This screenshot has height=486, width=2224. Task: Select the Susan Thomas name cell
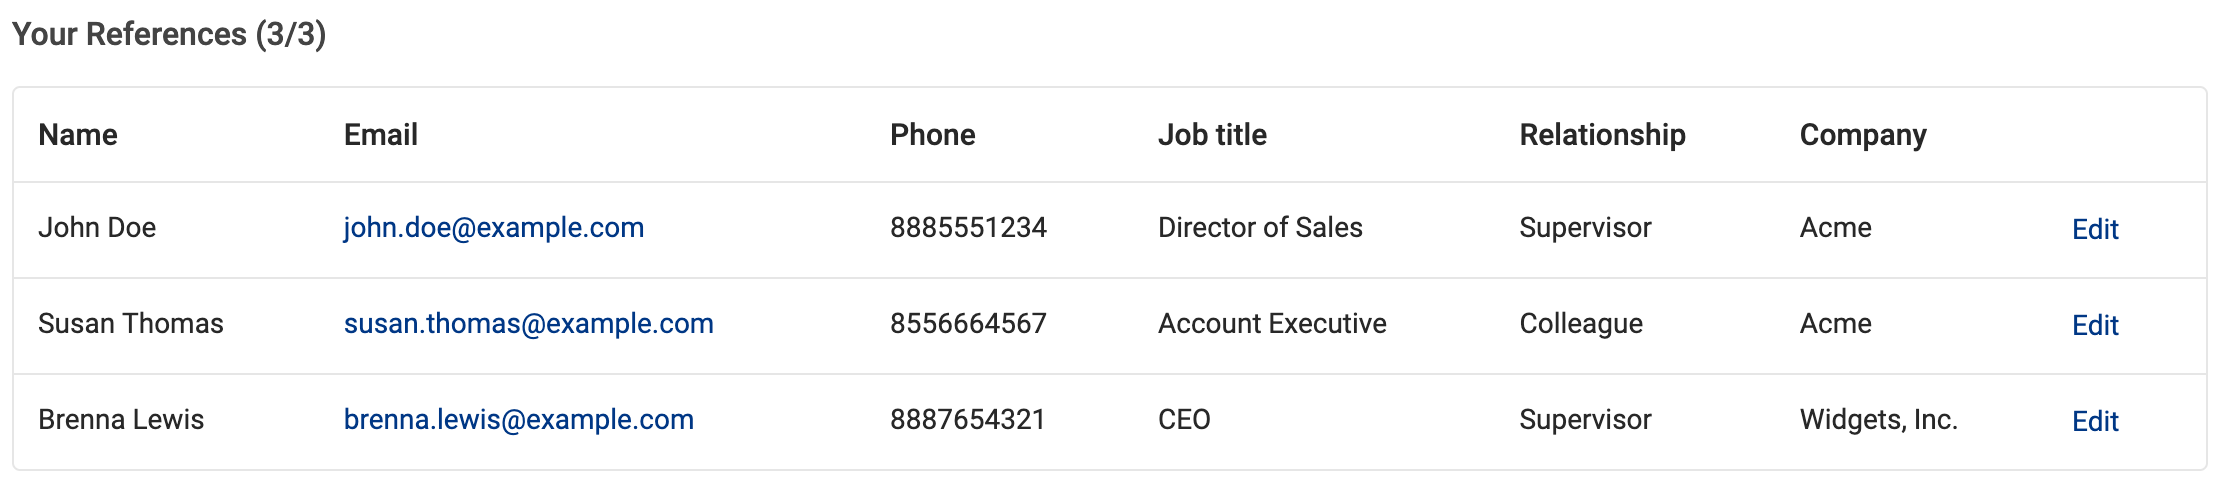pos(131,324)
